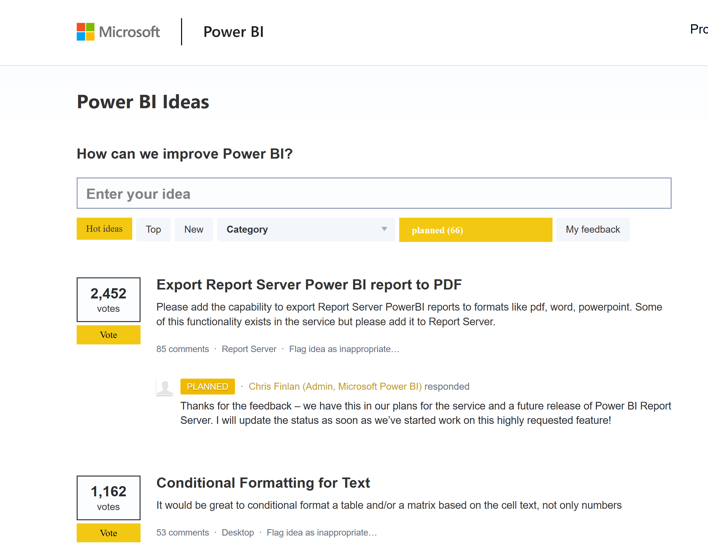
Task: Flag the PDF export idea as inappropriate
Action: (x=344, y=349)
